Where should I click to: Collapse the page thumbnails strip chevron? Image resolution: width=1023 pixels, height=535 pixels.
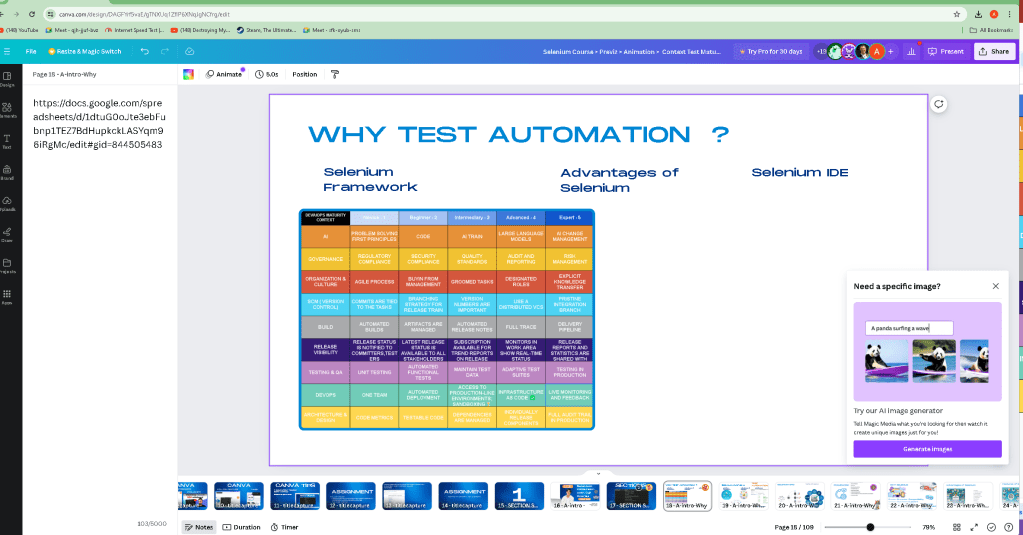point(598,474)
